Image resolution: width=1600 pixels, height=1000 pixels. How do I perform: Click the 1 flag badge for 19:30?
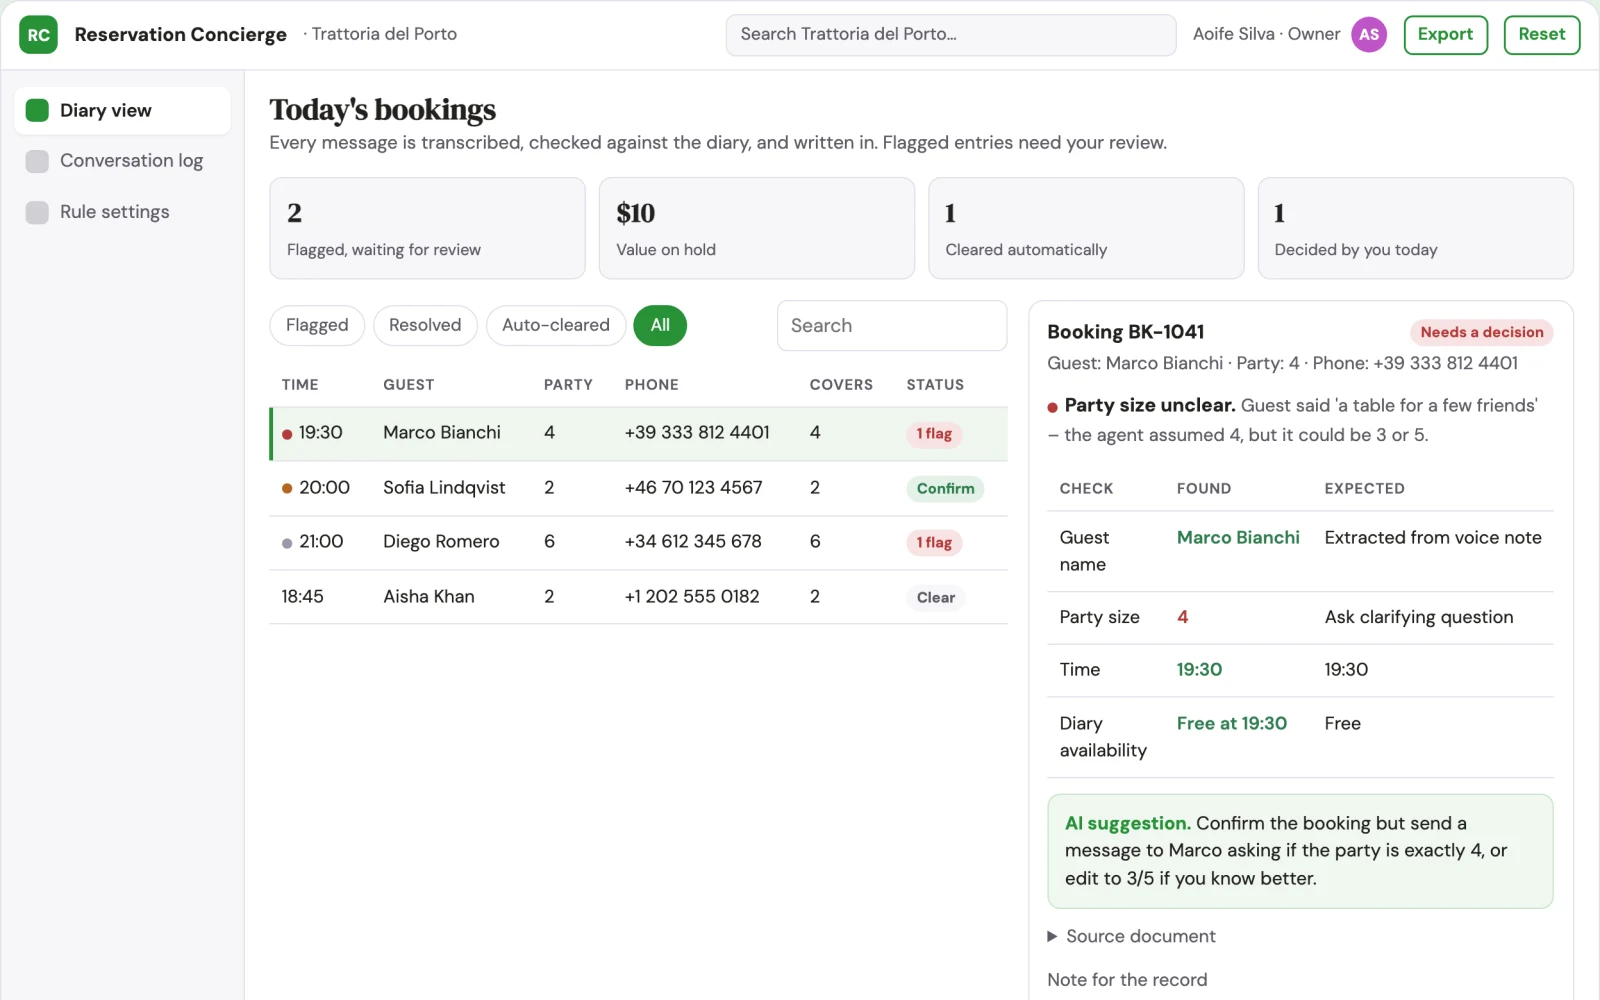coord(934,434)
